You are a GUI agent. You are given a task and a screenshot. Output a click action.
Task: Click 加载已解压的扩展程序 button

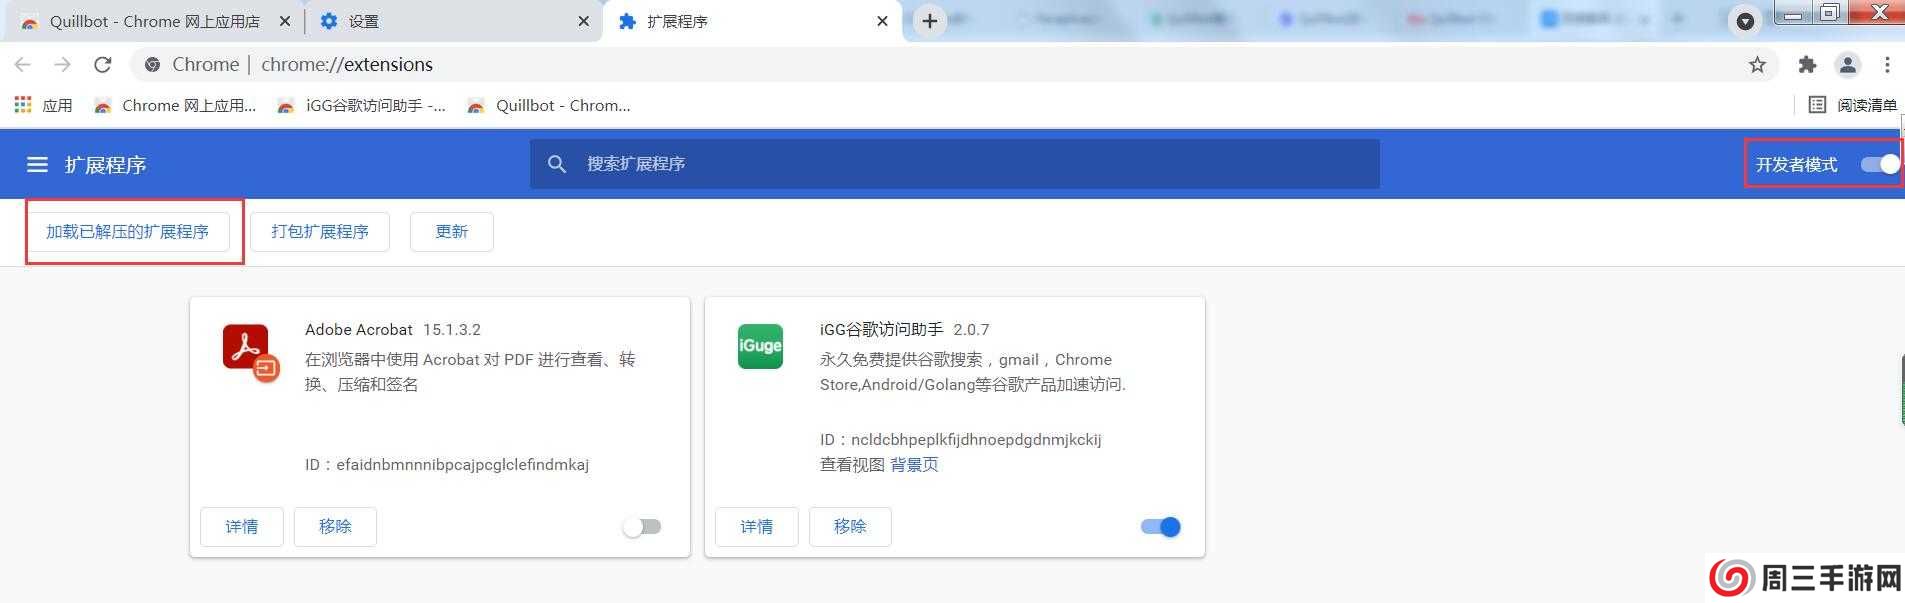[128, 232]
